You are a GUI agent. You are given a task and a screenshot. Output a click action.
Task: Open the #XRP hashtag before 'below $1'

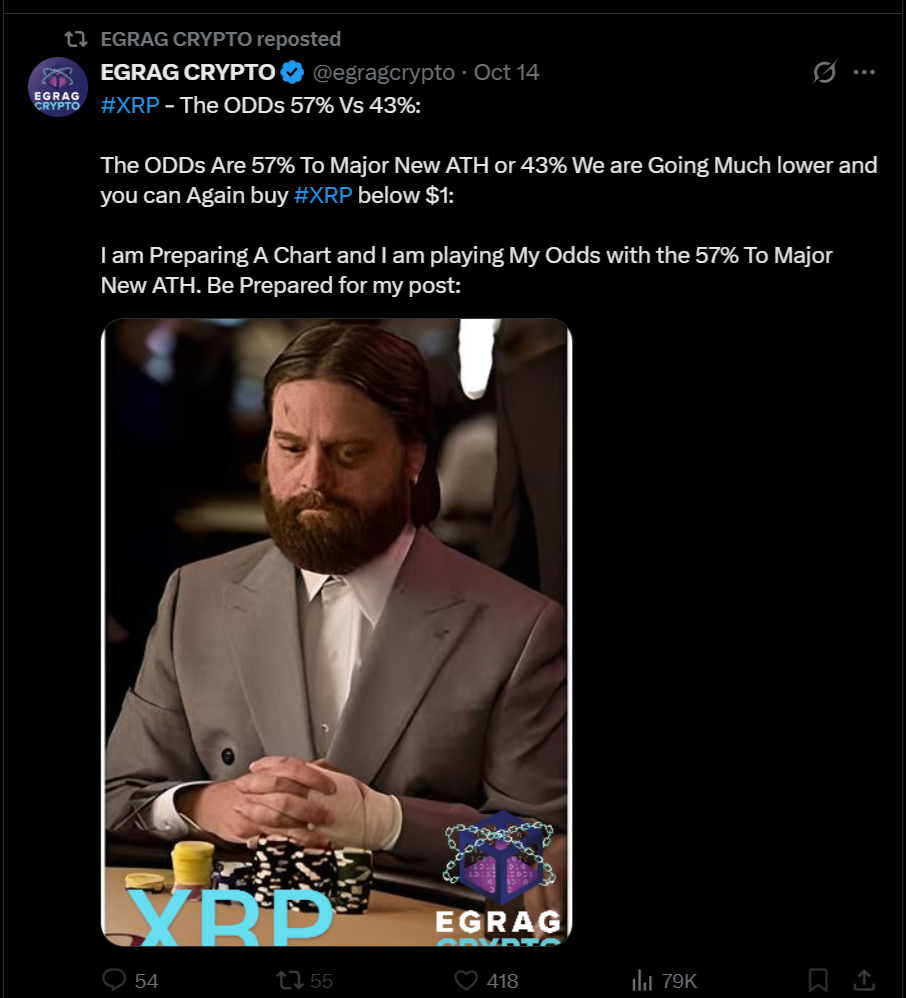click(x=323, y=195)
